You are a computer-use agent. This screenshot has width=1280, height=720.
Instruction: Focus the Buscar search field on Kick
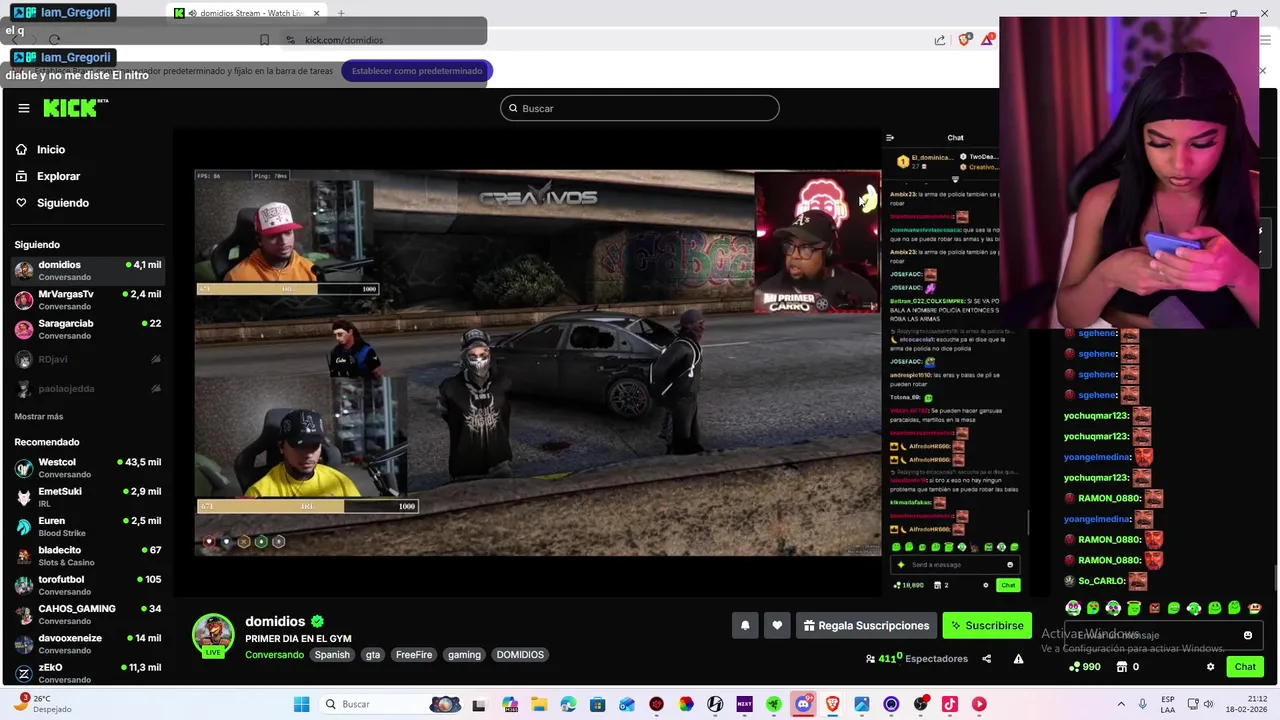pyautogui.click(x=640, y=108)
